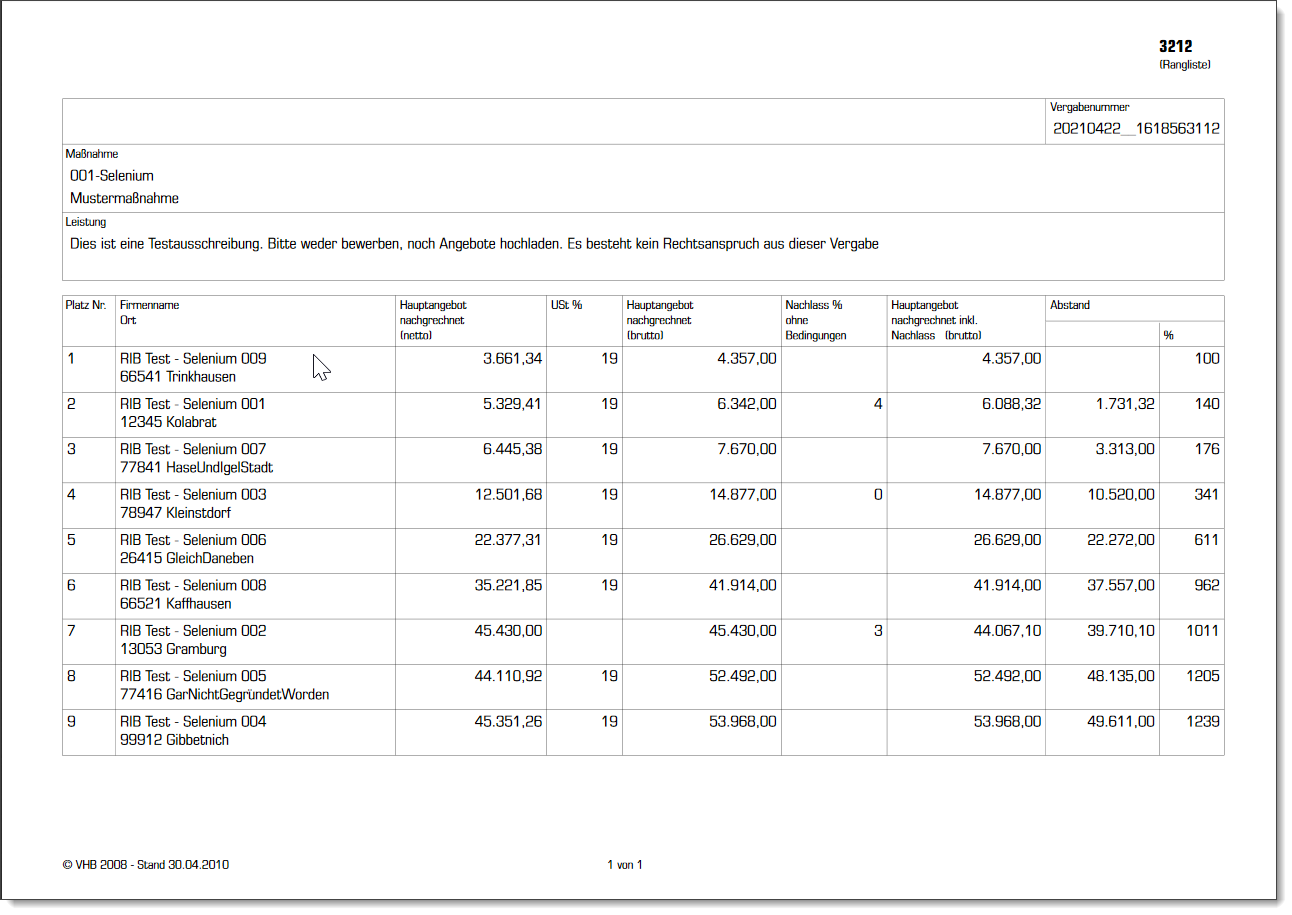Image resolution: width=1292 pixels, height=915 pixels.
Task: Click the net amount 22.377,31
Action: coord(508,540)
